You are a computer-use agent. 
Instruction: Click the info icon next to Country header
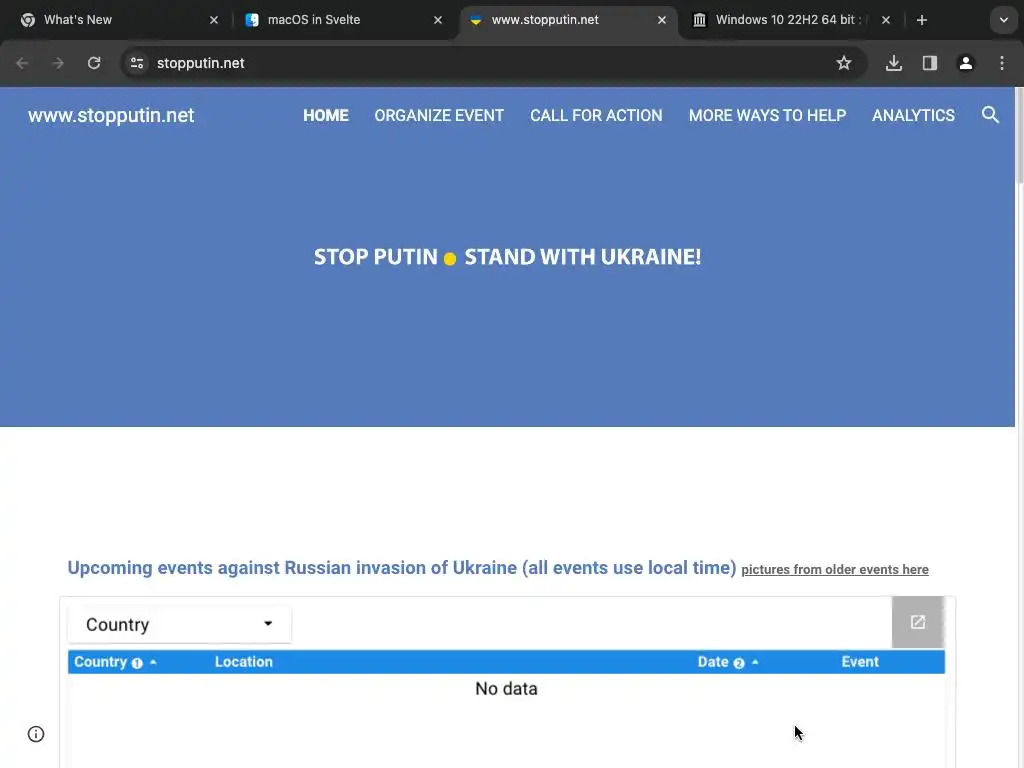click(136, 663)
